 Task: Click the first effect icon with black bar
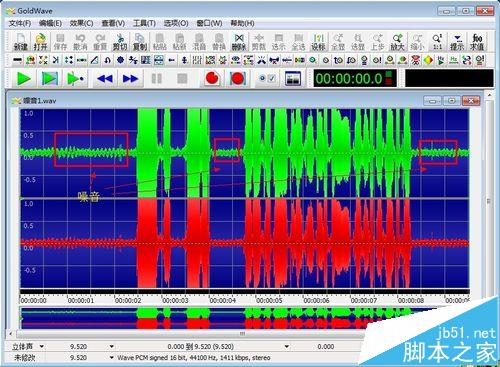coord(17,60)
